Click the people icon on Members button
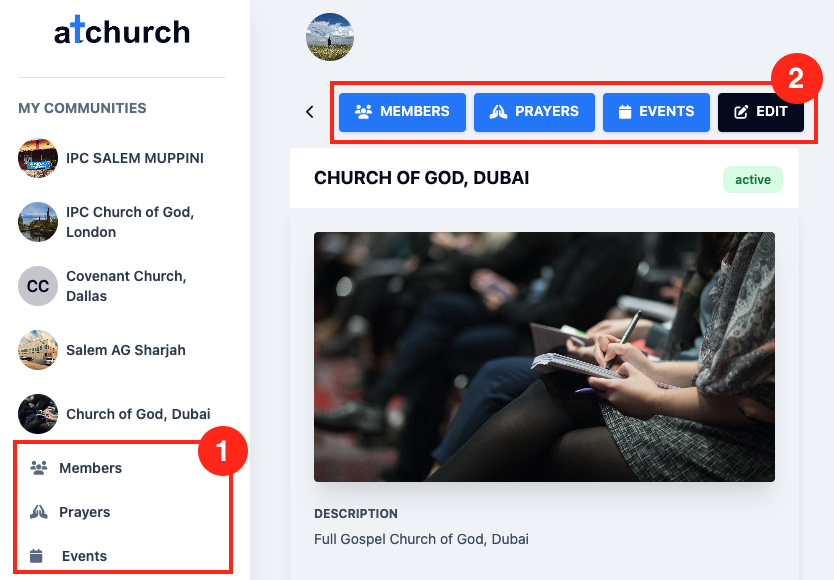 click(364, 112)
